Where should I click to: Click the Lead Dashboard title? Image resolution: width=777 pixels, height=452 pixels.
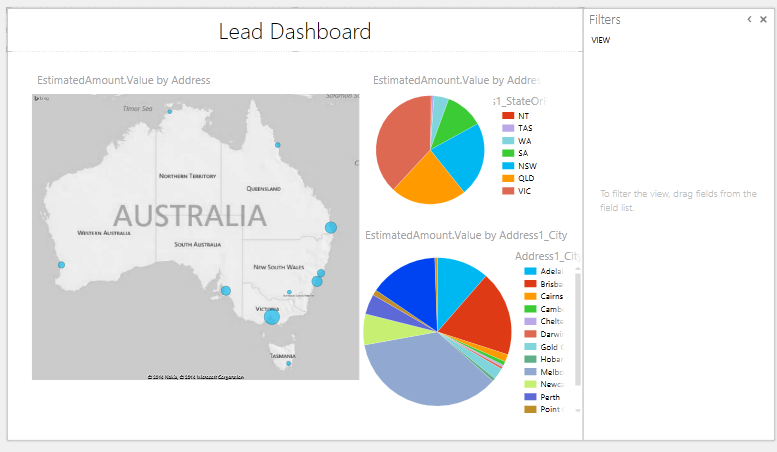[x=295, y=32]
